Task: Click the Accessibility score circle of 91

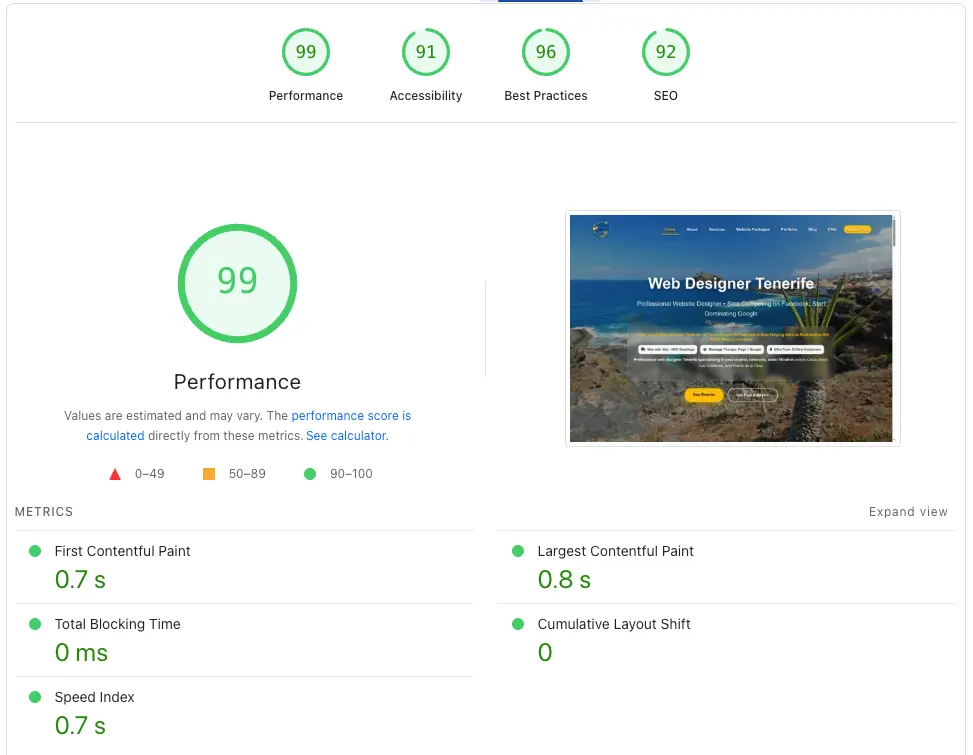Action: [426, 51]
